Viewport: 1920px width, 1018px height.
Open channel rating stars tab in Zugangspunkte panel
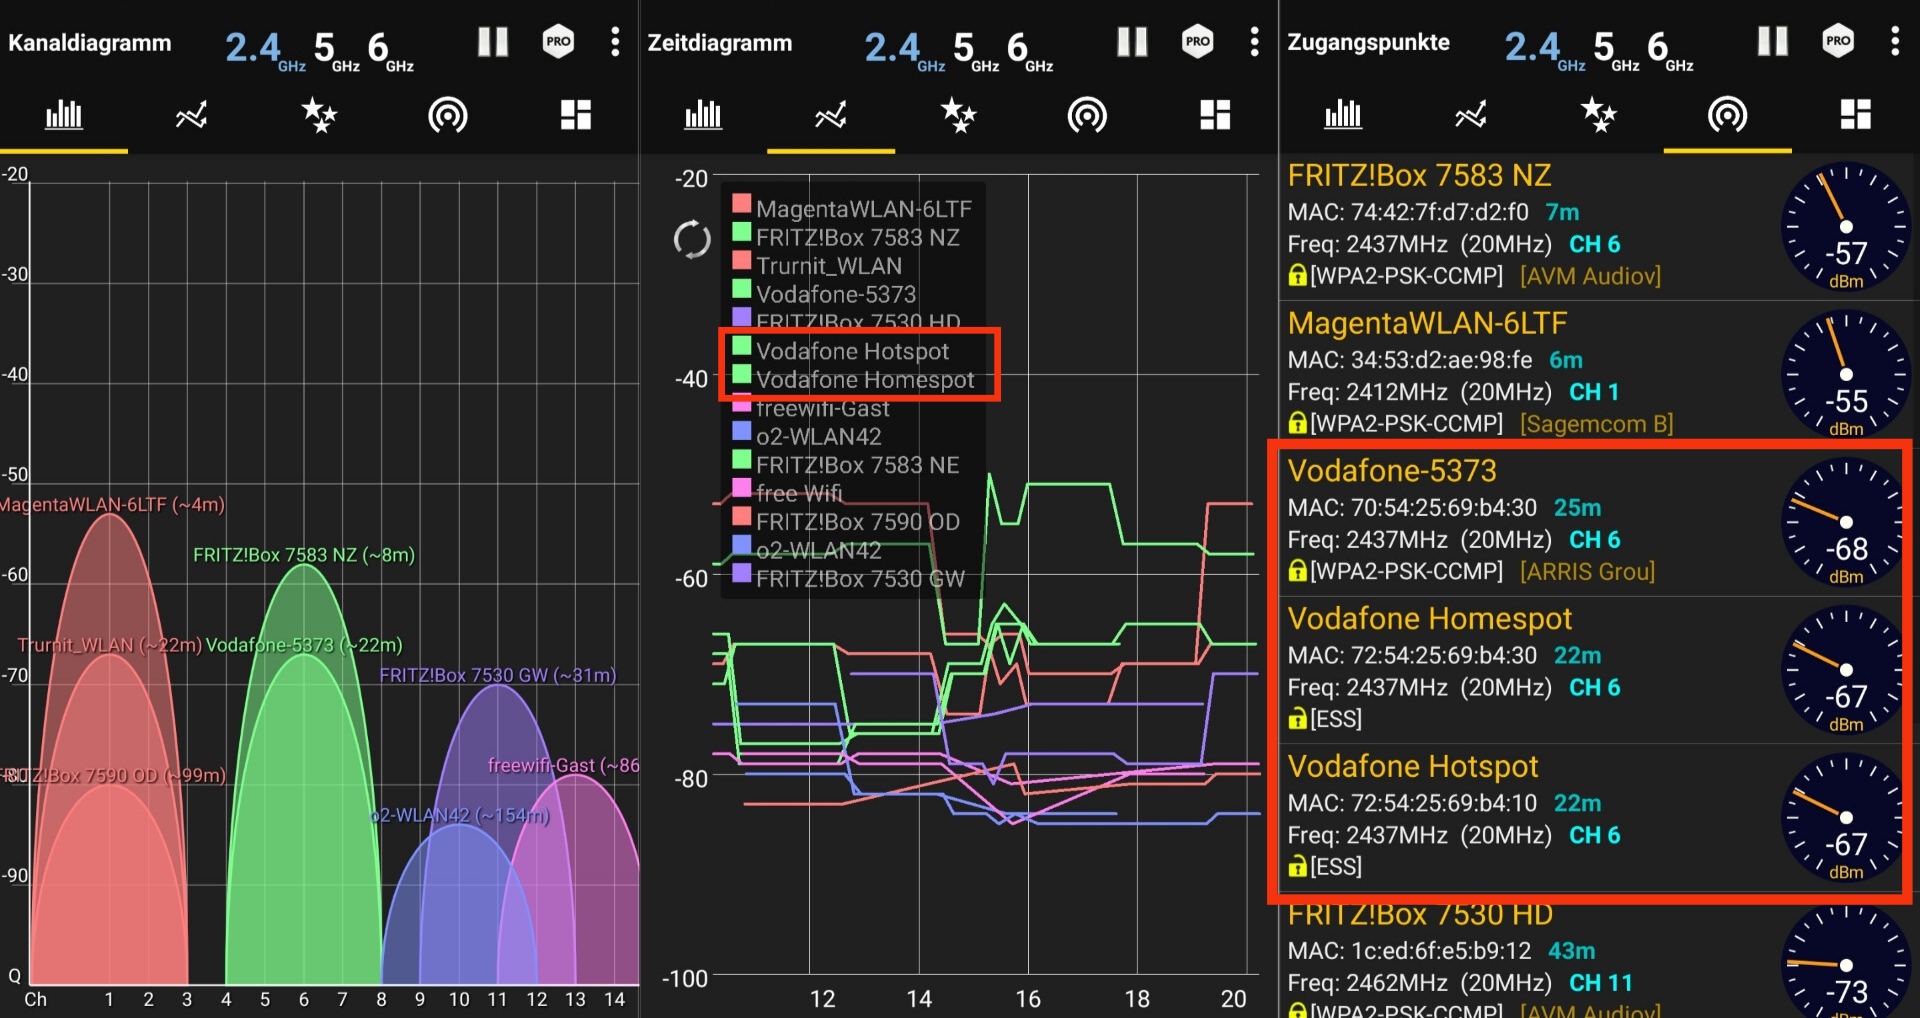point(1598,115)
